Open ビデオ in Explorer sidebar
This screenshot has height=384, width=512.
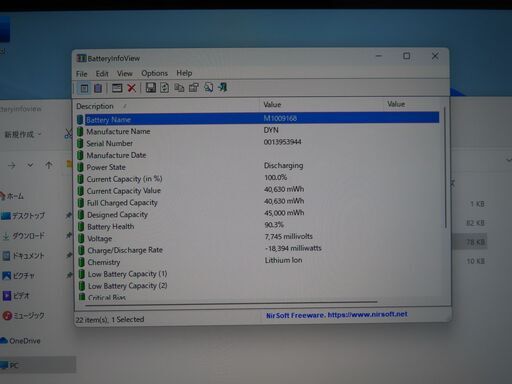click(16, 295)
